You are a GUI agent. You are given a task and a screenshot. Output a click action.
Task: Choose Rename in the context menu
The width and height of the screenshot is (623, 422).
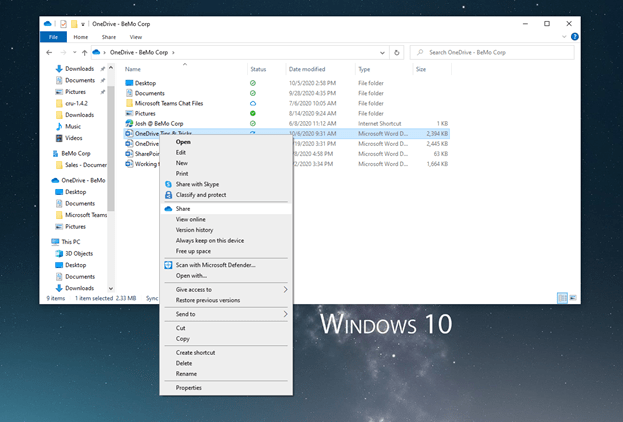[x=226, y=374]
